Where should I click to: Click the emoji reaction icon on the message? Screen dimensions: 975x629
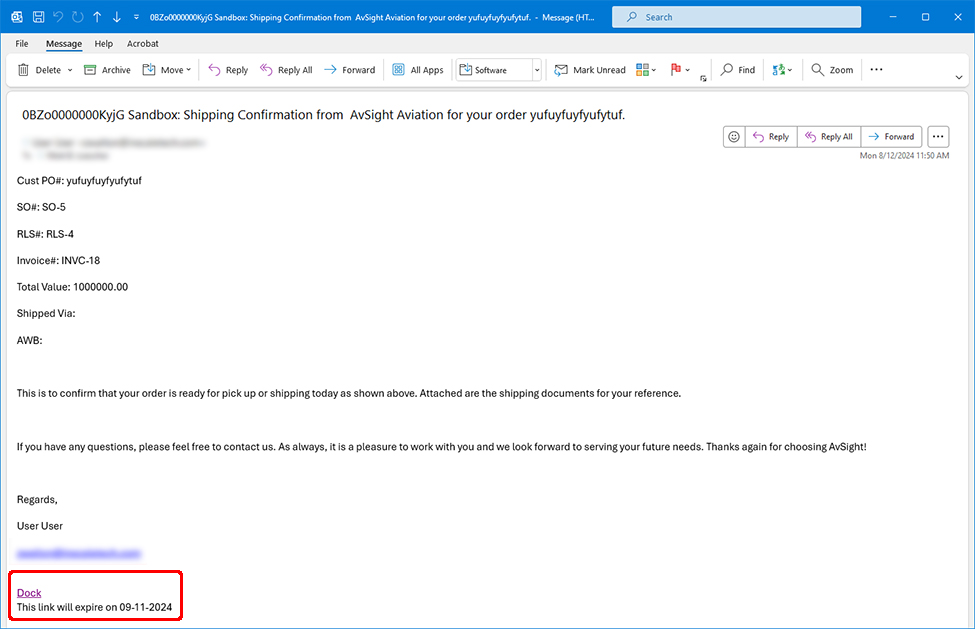pyautogui.click(x=733, y=136)
